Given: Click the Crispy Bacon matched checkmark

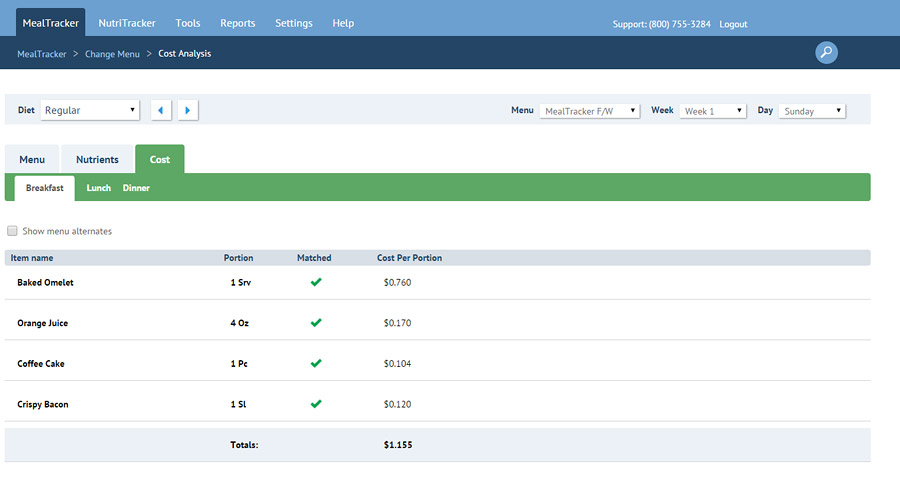Looking at the screenshot, I should [x=316, y=404].
